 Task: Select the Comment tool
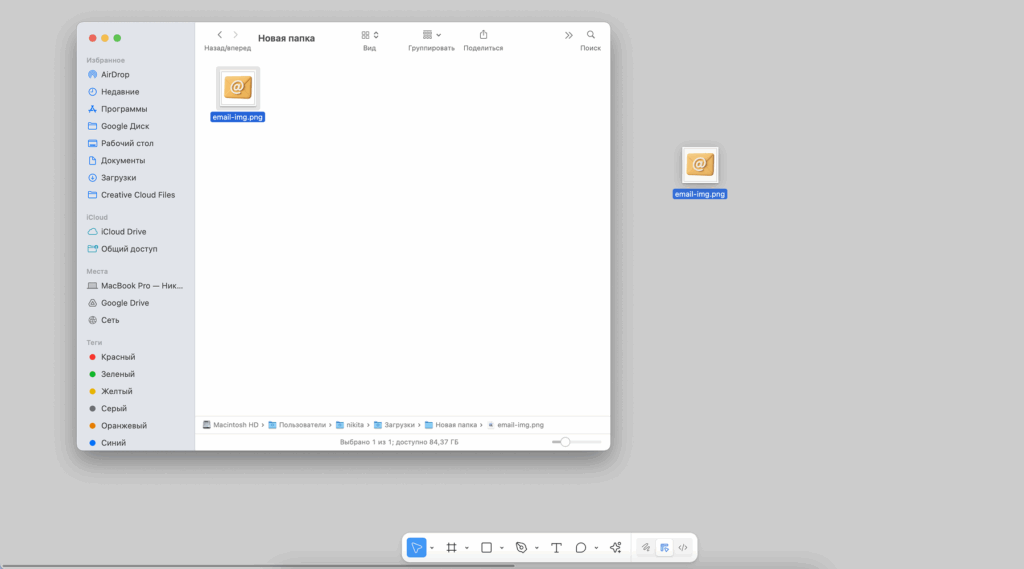point(581,547)
